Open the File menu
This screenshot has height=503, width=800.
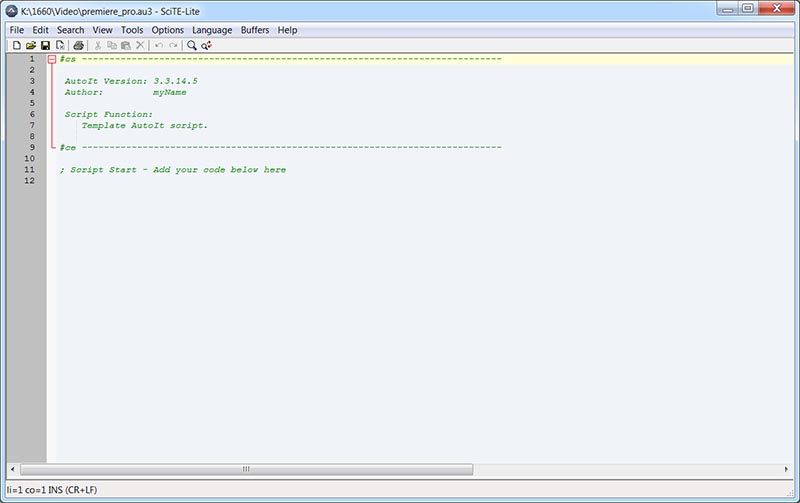16,30
